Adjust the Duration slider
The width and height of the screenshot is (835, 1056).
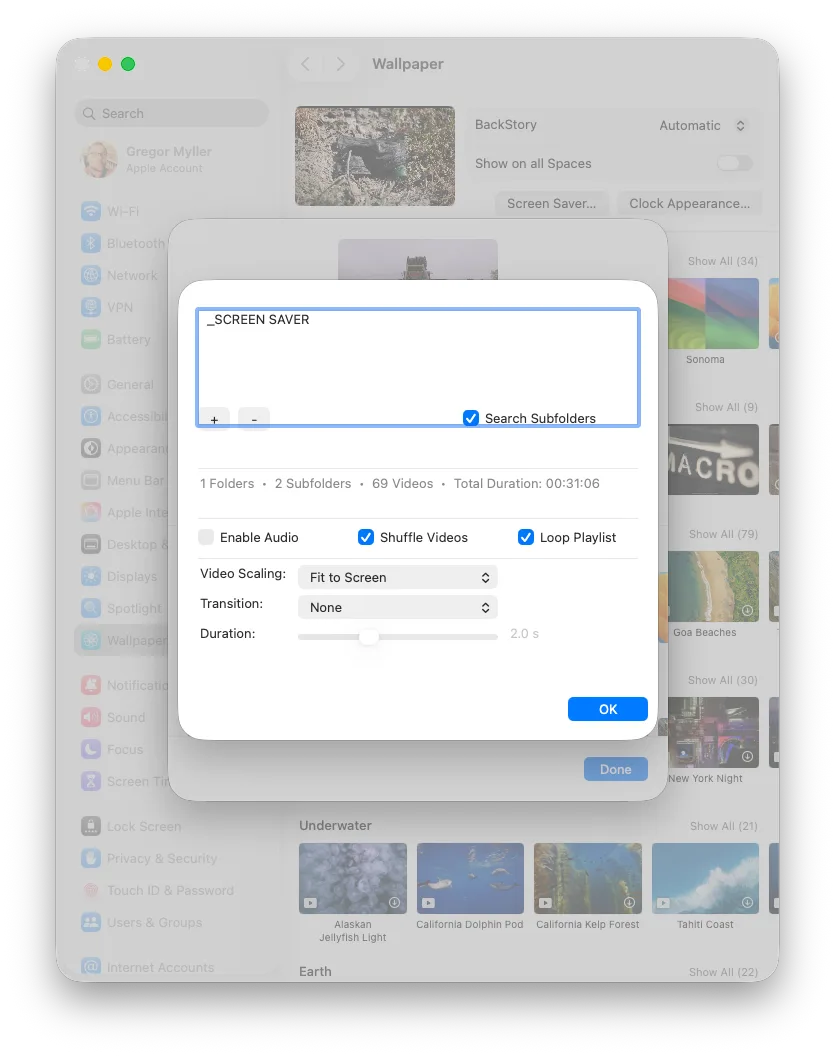point(369,636)
